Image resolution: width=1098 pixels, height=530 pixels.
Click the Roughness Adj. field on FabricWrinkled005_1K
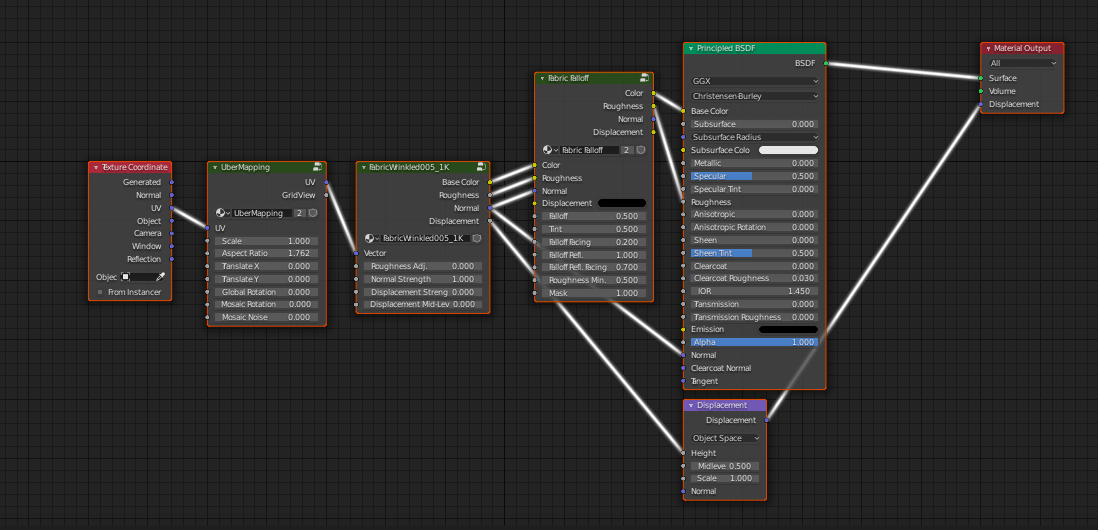423,266
